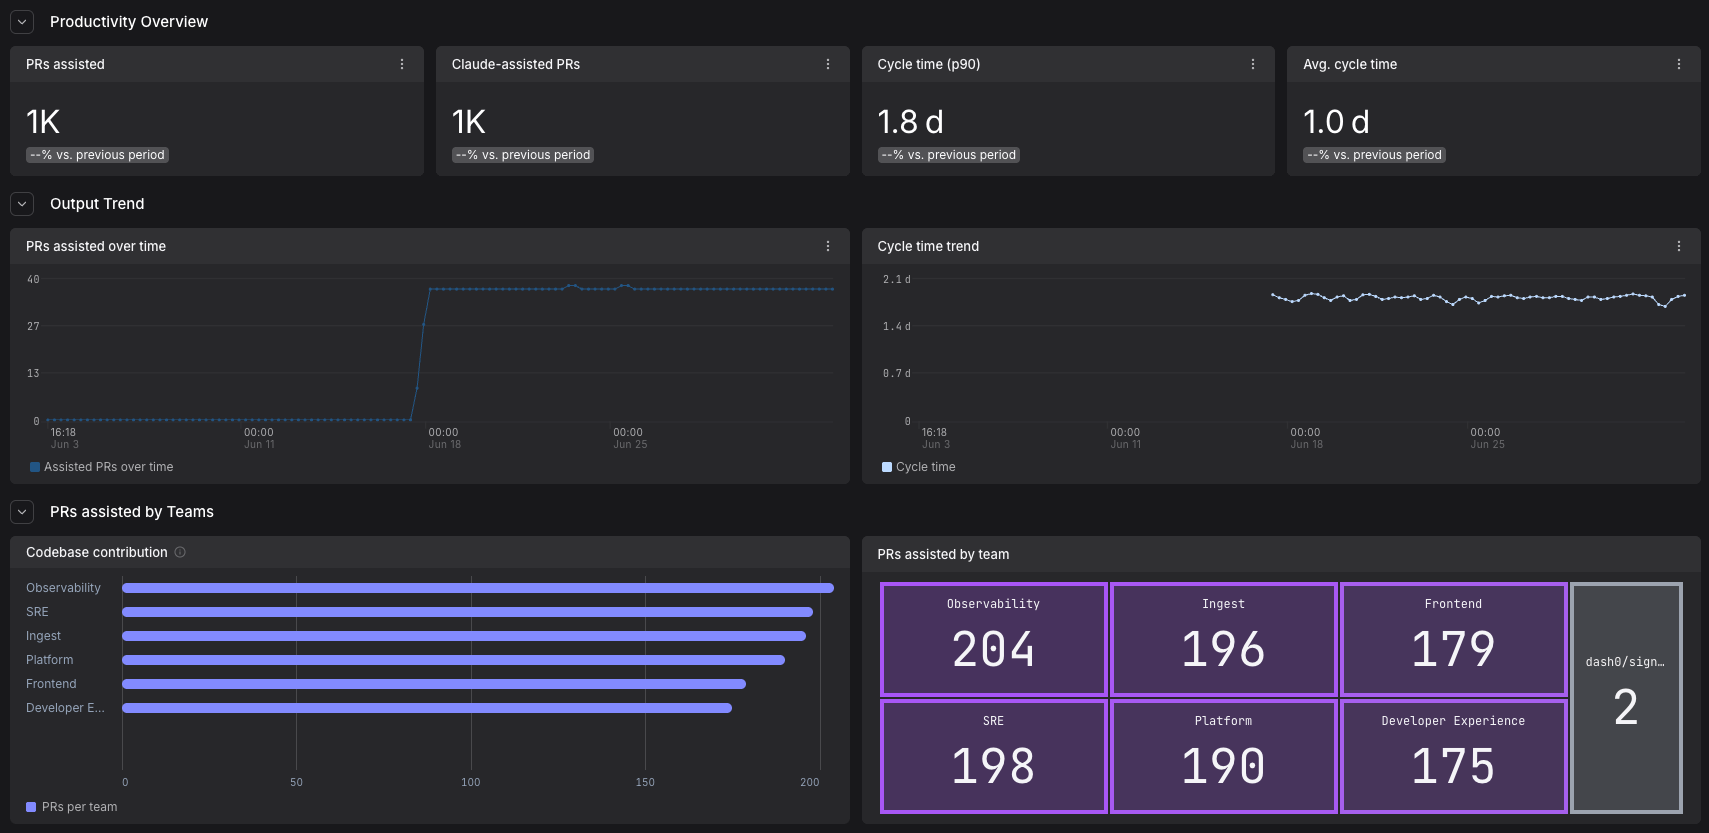This screenshot has height=833, width=1709.
Task: Toggle the PRs per team legend series
Action: tap(72, 807)
